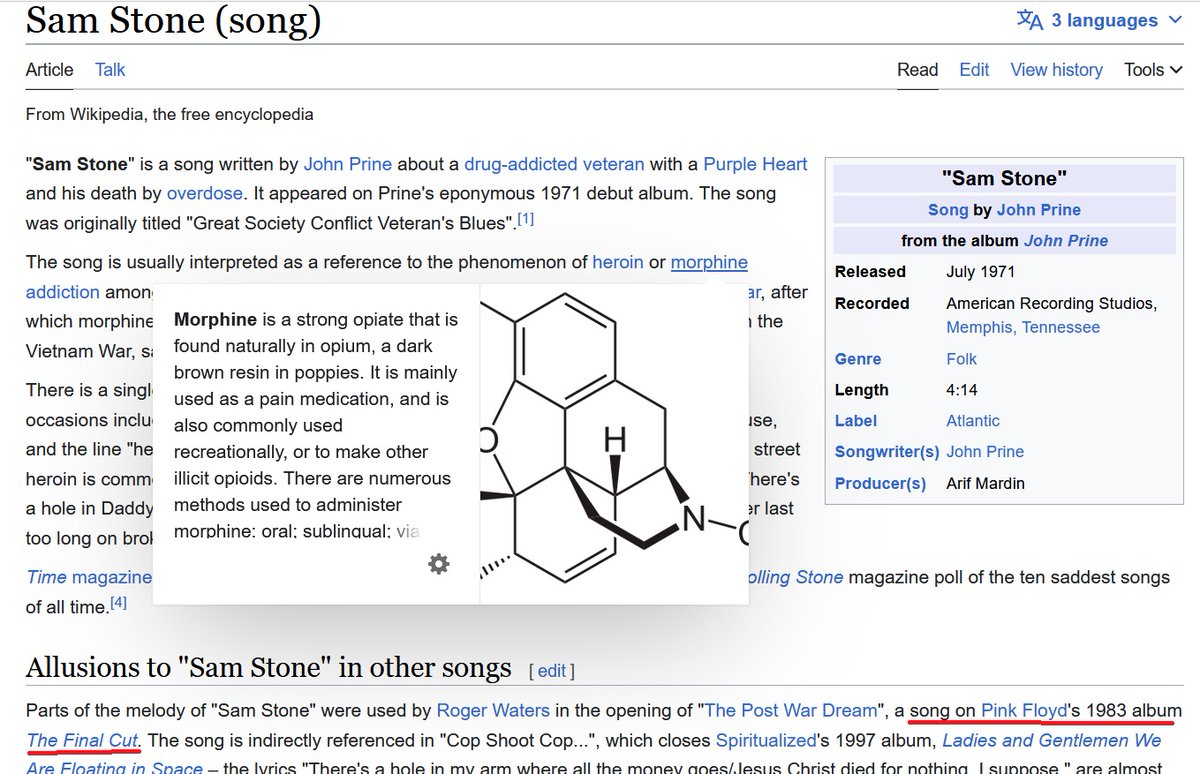
Task: Open the Time magazine link
Action: [89, 577]
